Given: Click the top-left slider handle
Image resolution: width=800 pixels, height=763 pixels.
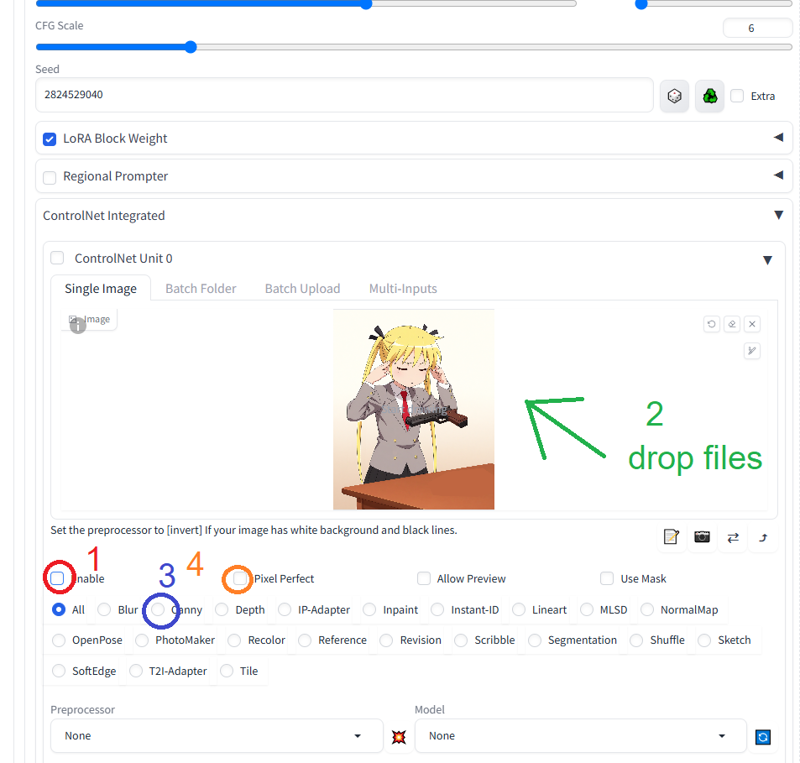Looking at the screenshot, I should tap(366, 4).
